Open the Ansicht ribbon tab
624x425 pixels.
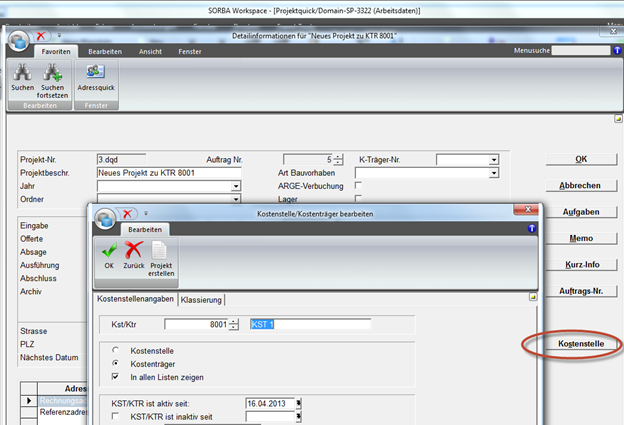[x=151, y=50]
